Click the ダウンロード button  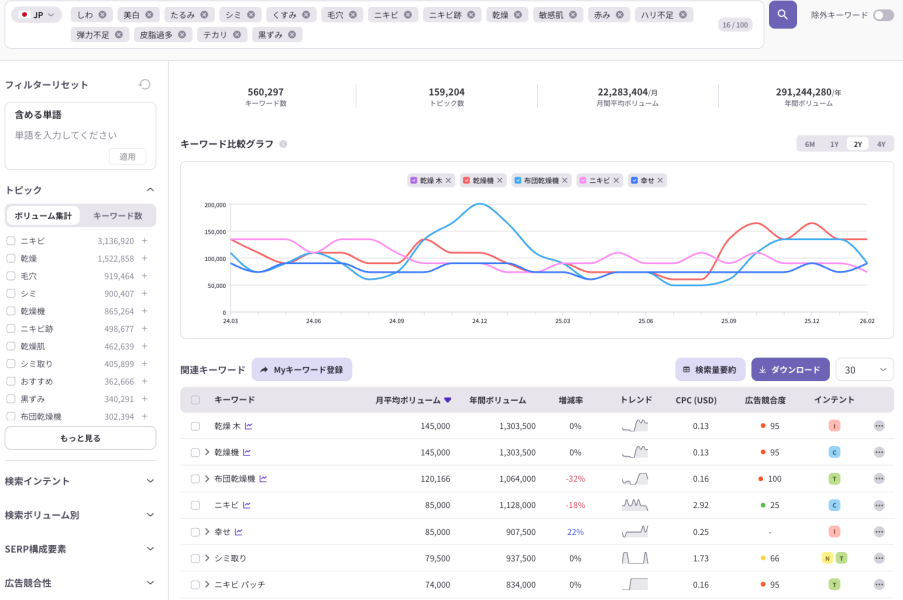(789, 370)
